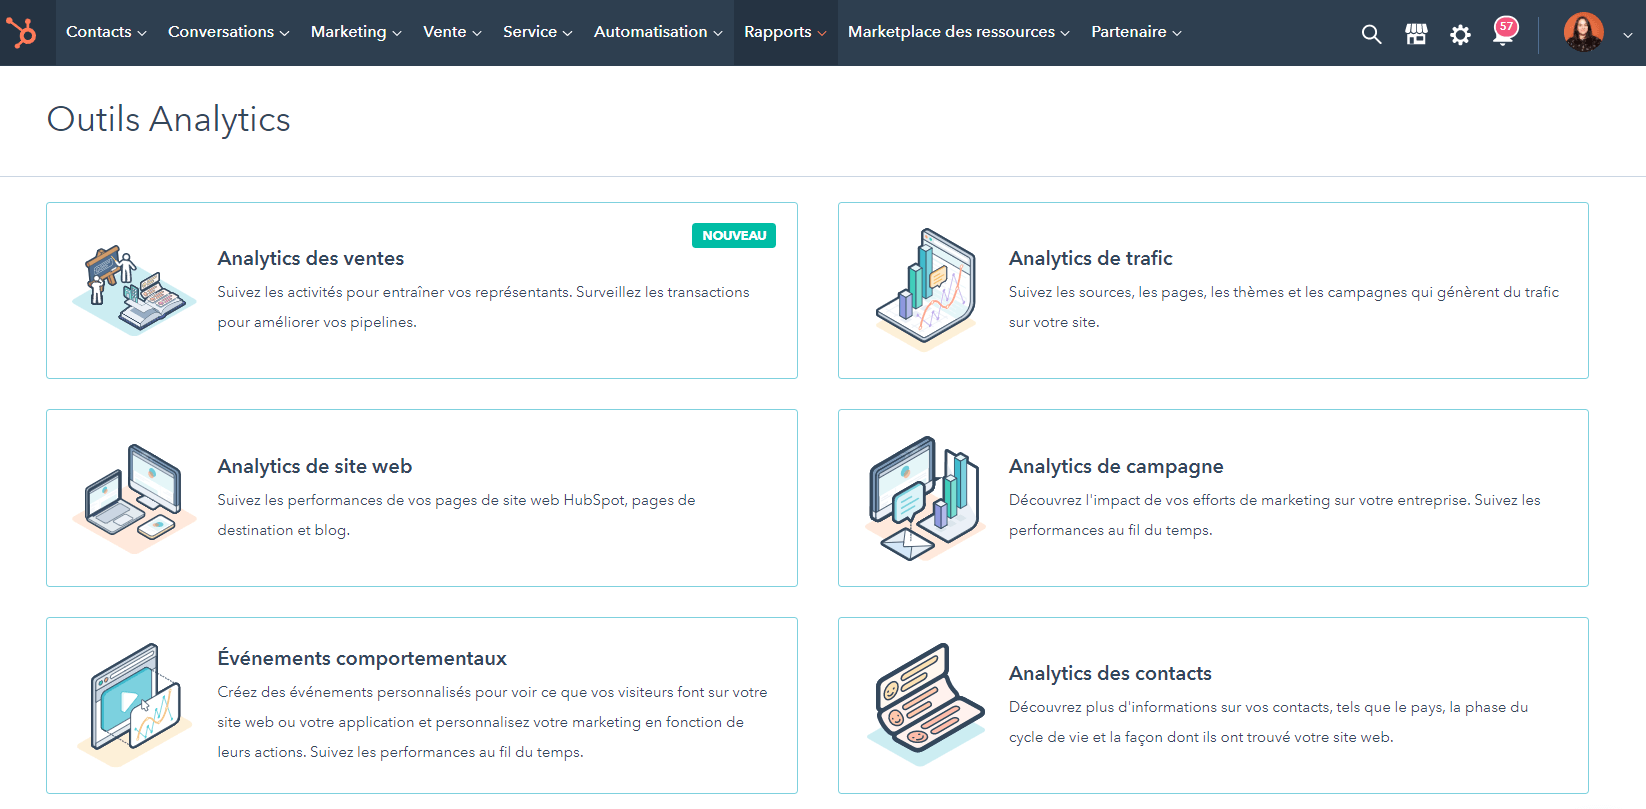Open the settings gear icon

click(1460, 35)
